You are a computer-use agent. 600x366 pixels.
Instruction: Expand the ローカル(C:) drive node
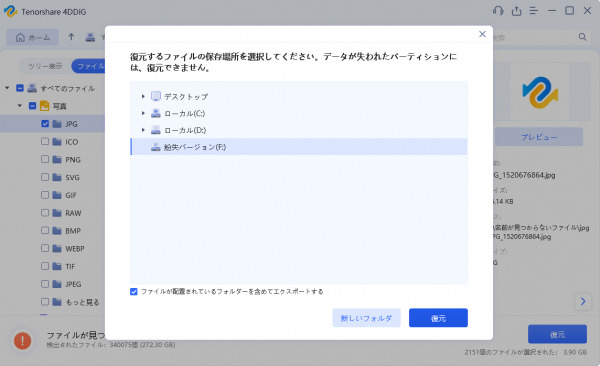[143, 113]
